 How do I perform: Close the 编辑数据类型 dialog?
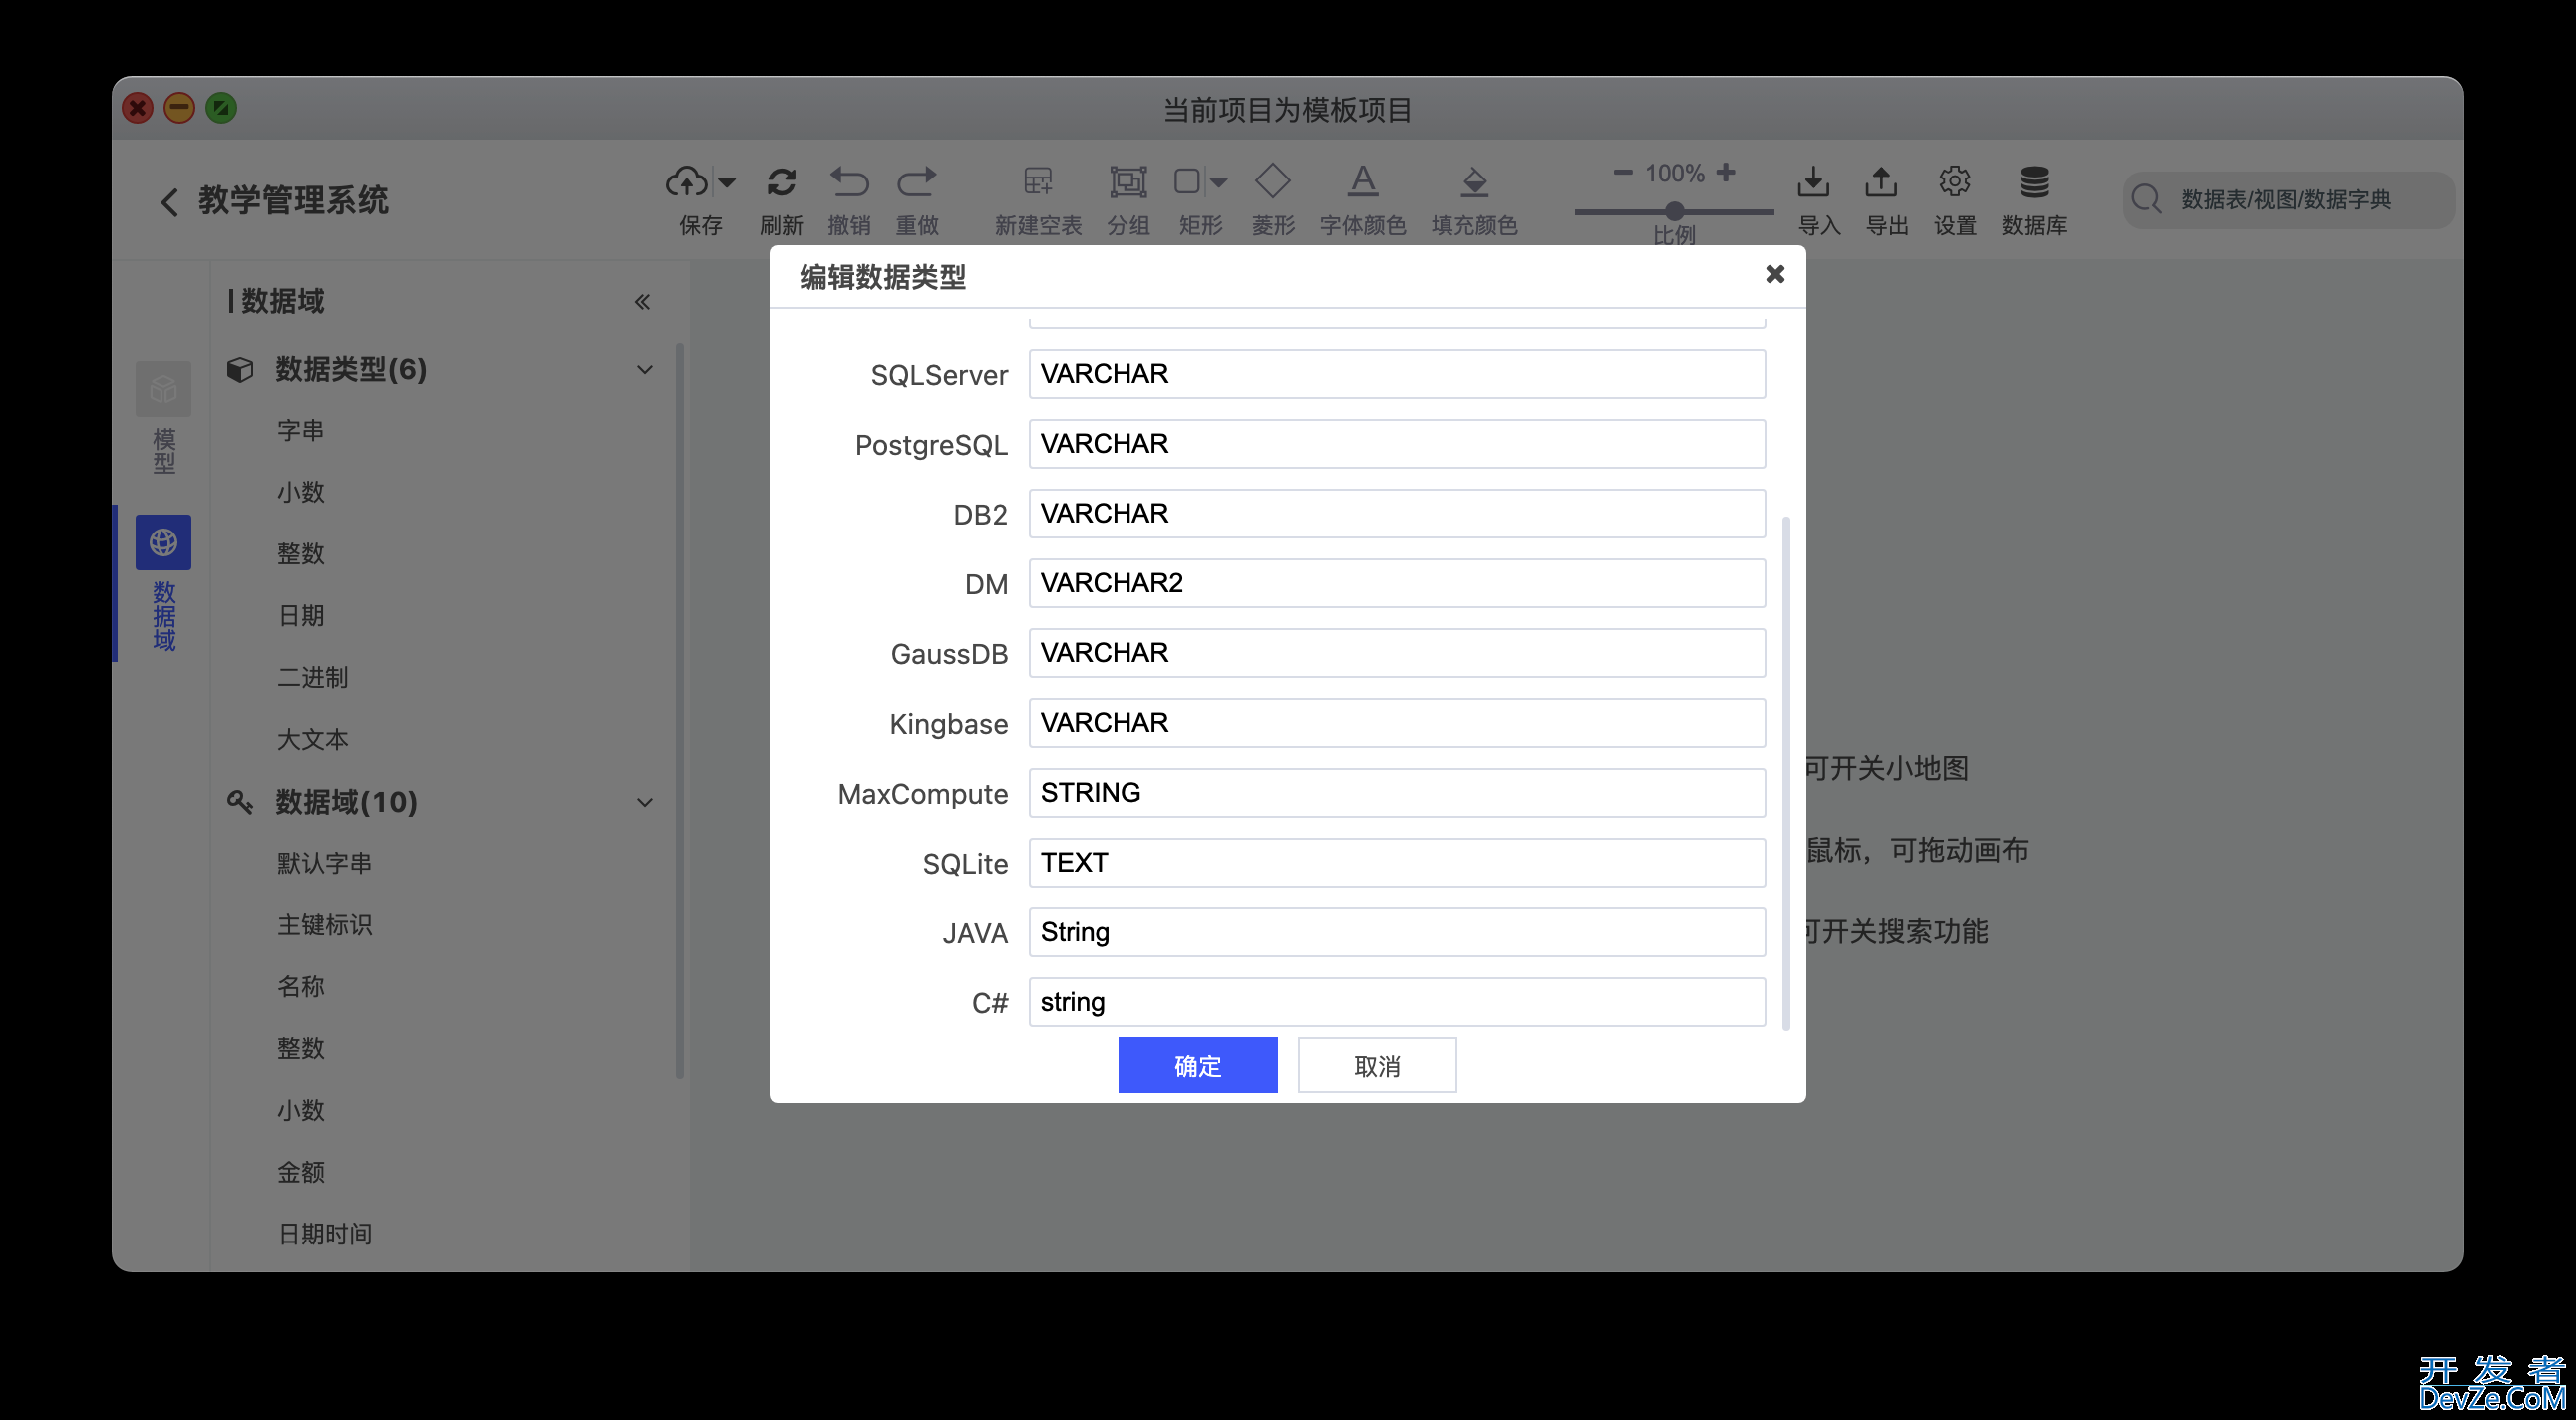[1774, 274]
